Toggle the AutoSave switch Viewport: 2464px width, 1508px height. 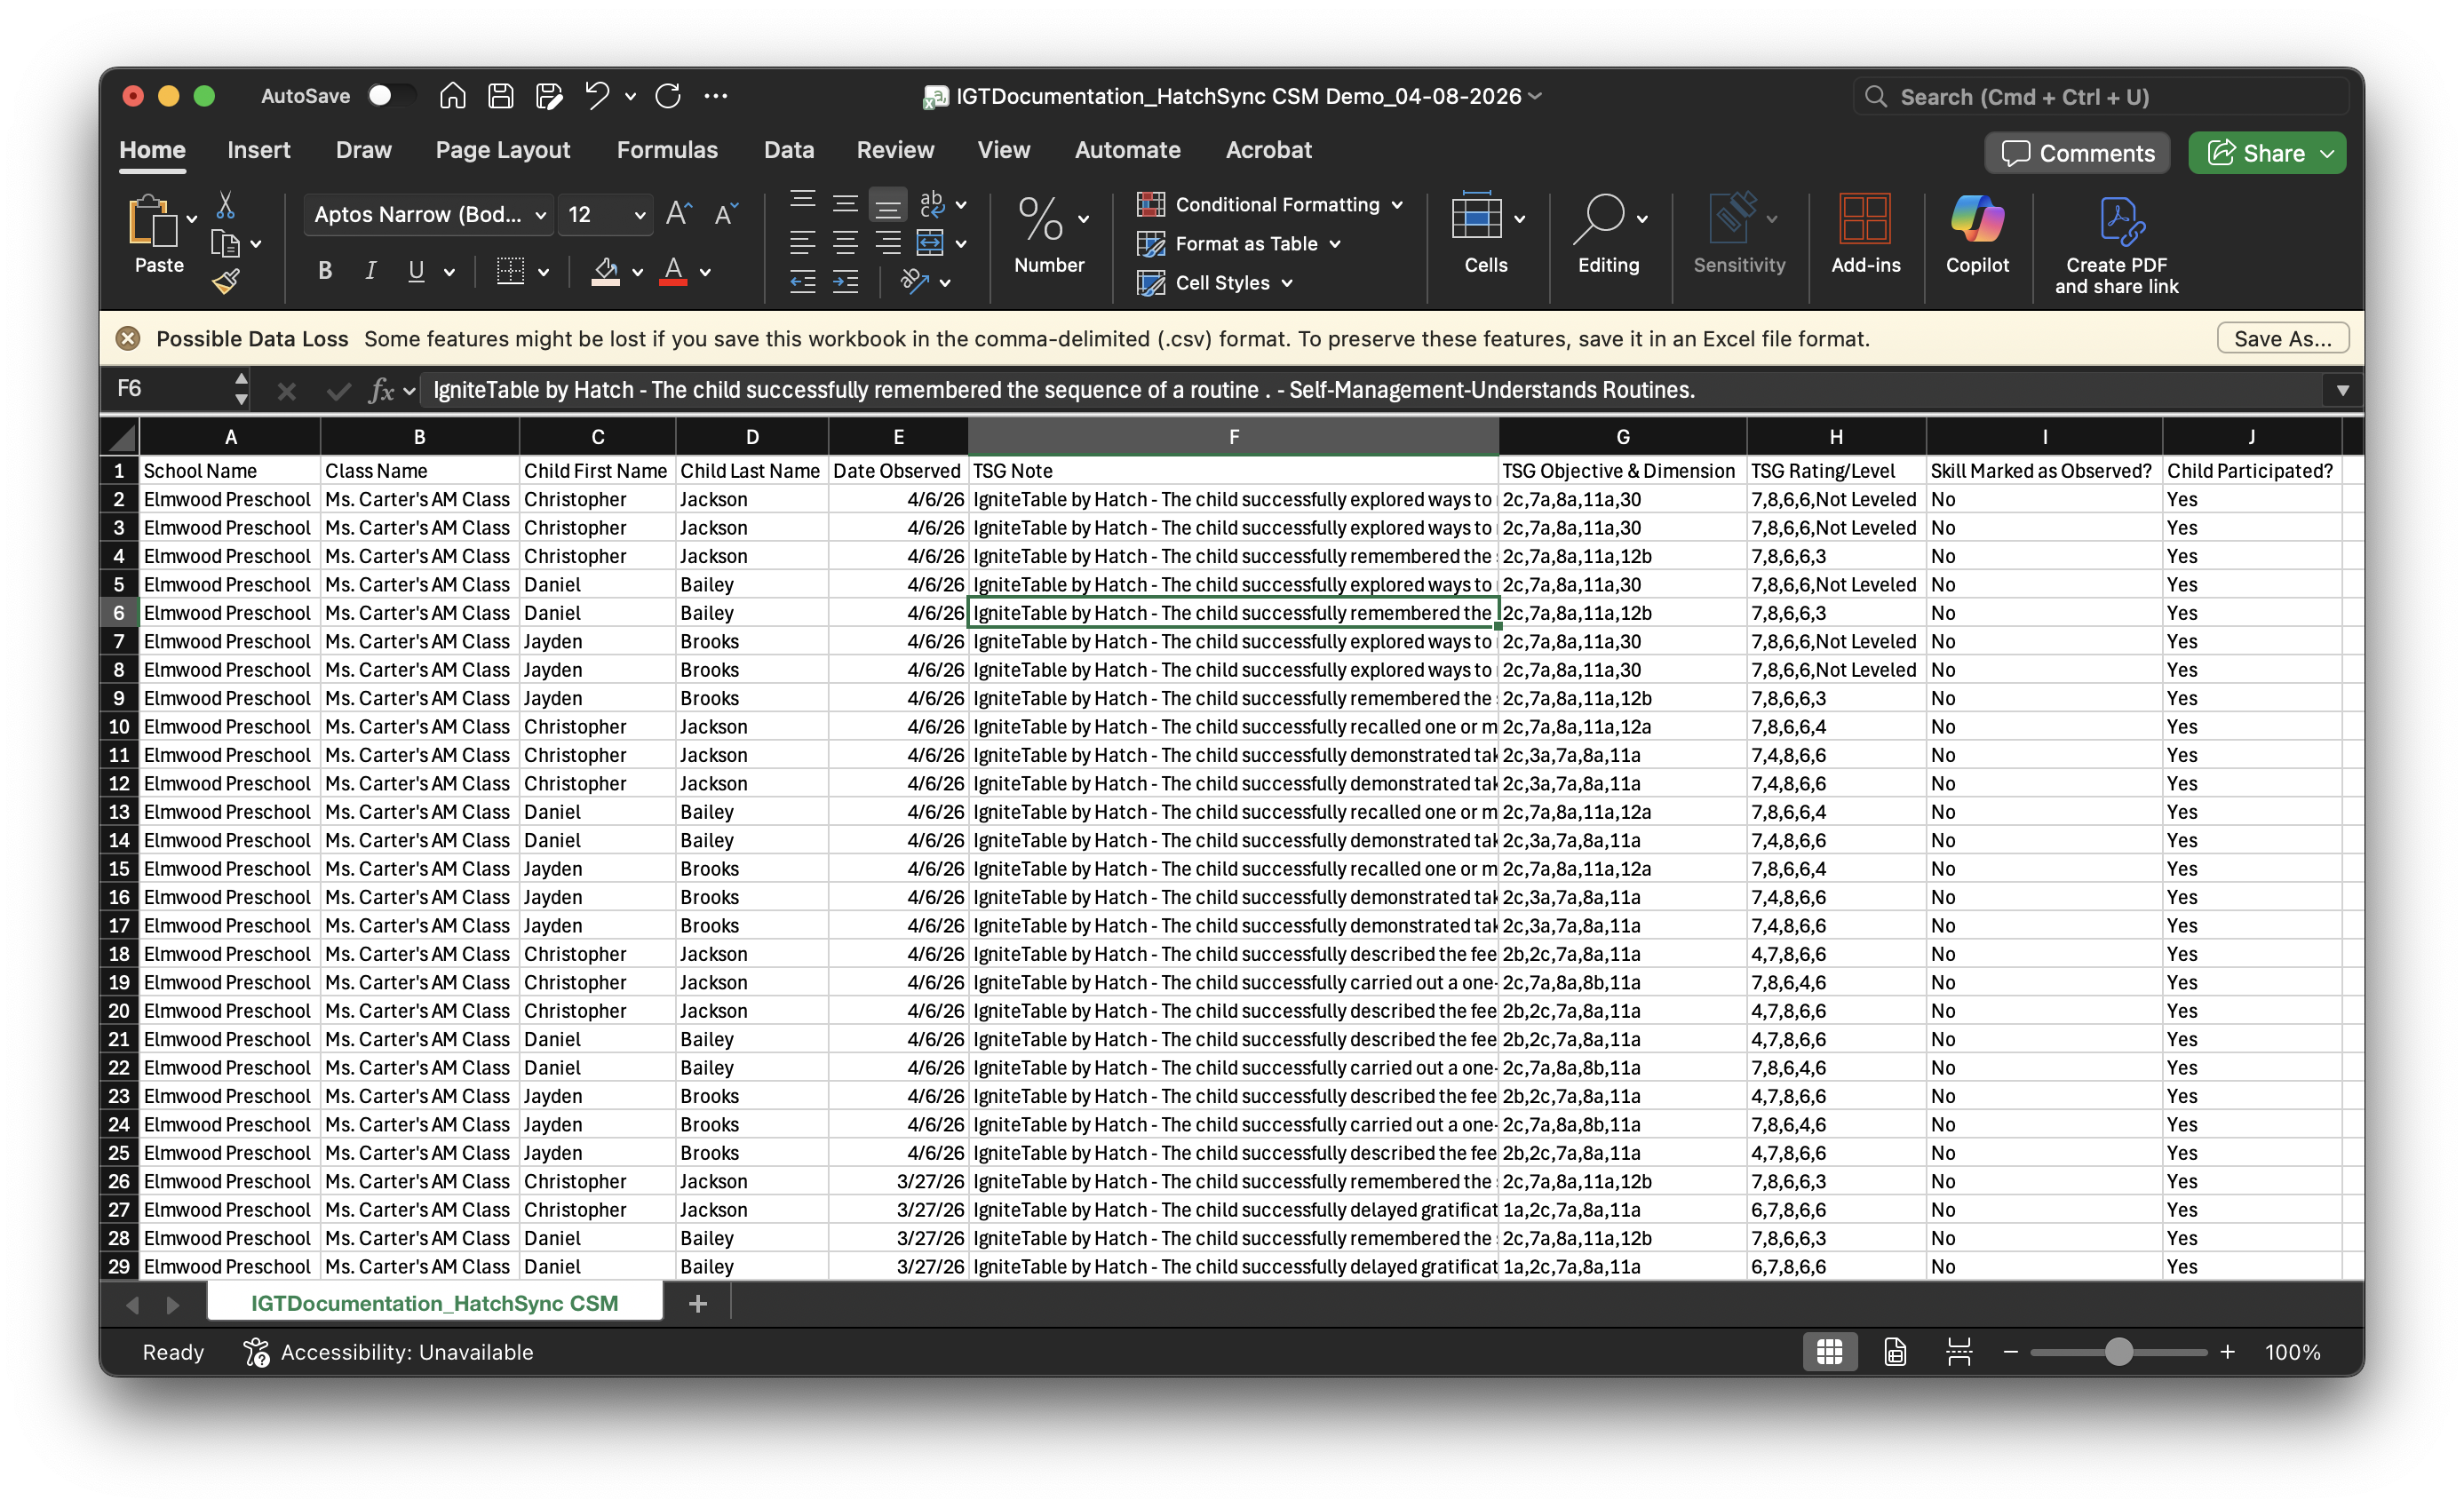pos(391,96)
